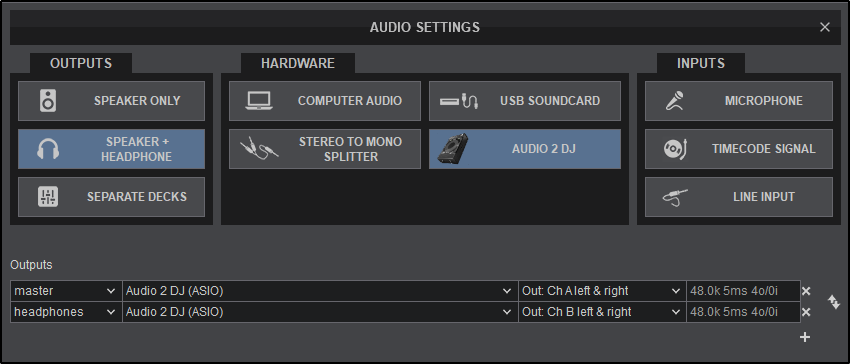850x364 pixels.
Task: Click the headphones icon for Speaker + Headphone
Action: click(x=48, y=149)
